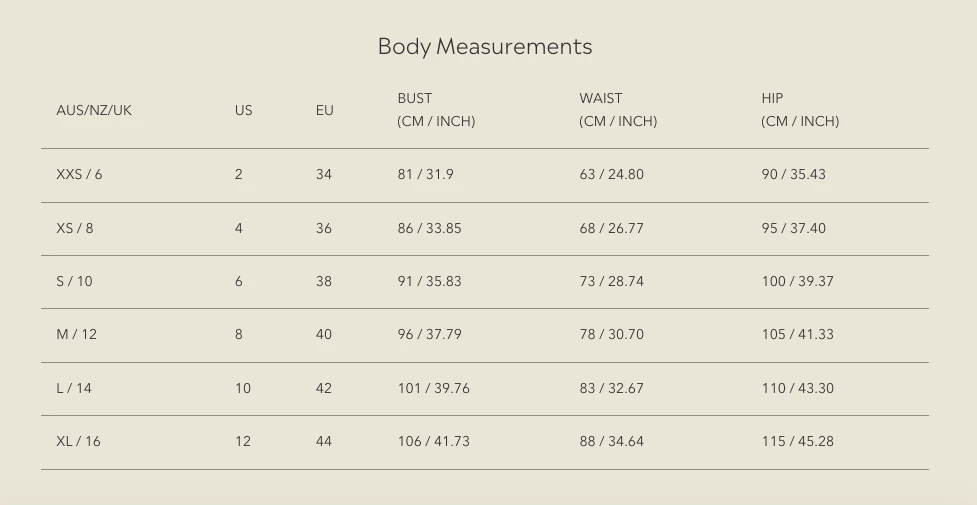Select the S / 10 size cell
The width and height of the screenshot is (977, 505).
(x=74, y=281)
